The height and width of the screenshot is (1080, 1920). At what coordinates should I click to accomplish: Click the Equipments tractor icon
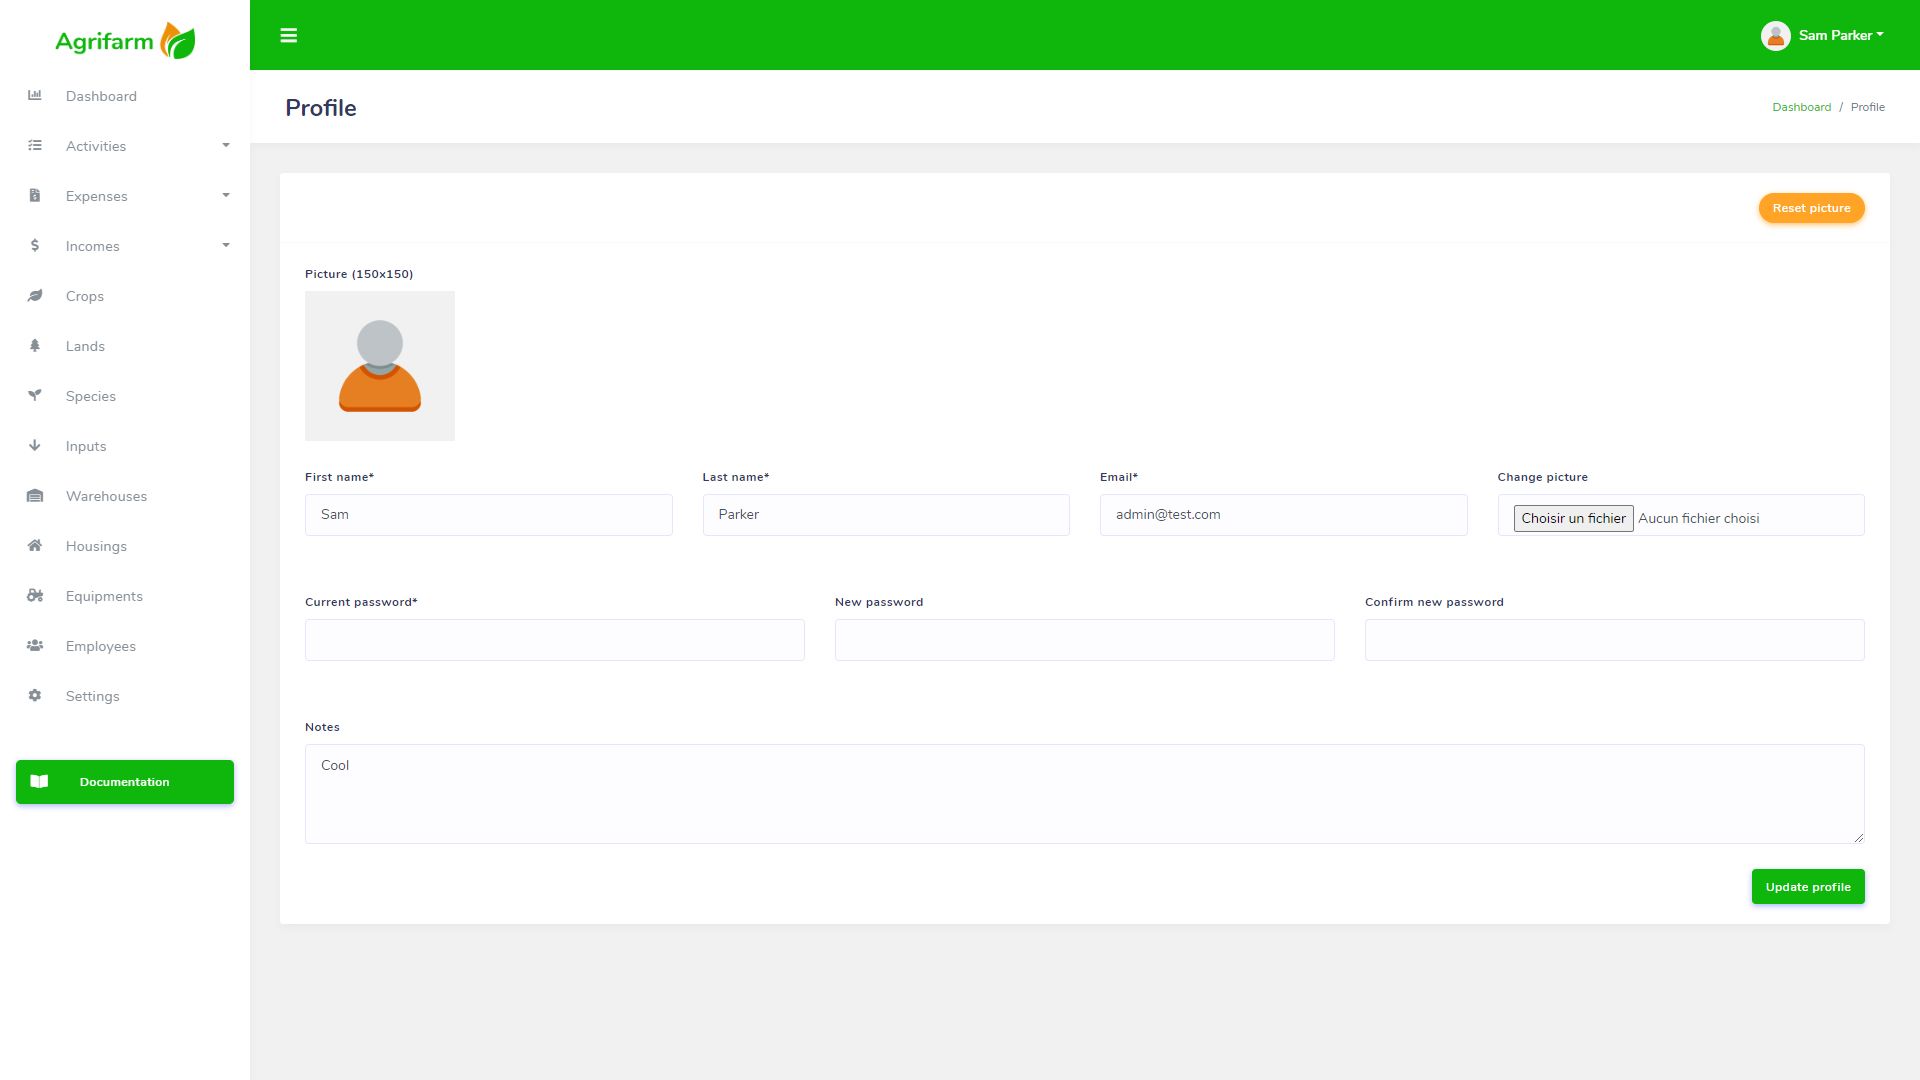point(35,596)
